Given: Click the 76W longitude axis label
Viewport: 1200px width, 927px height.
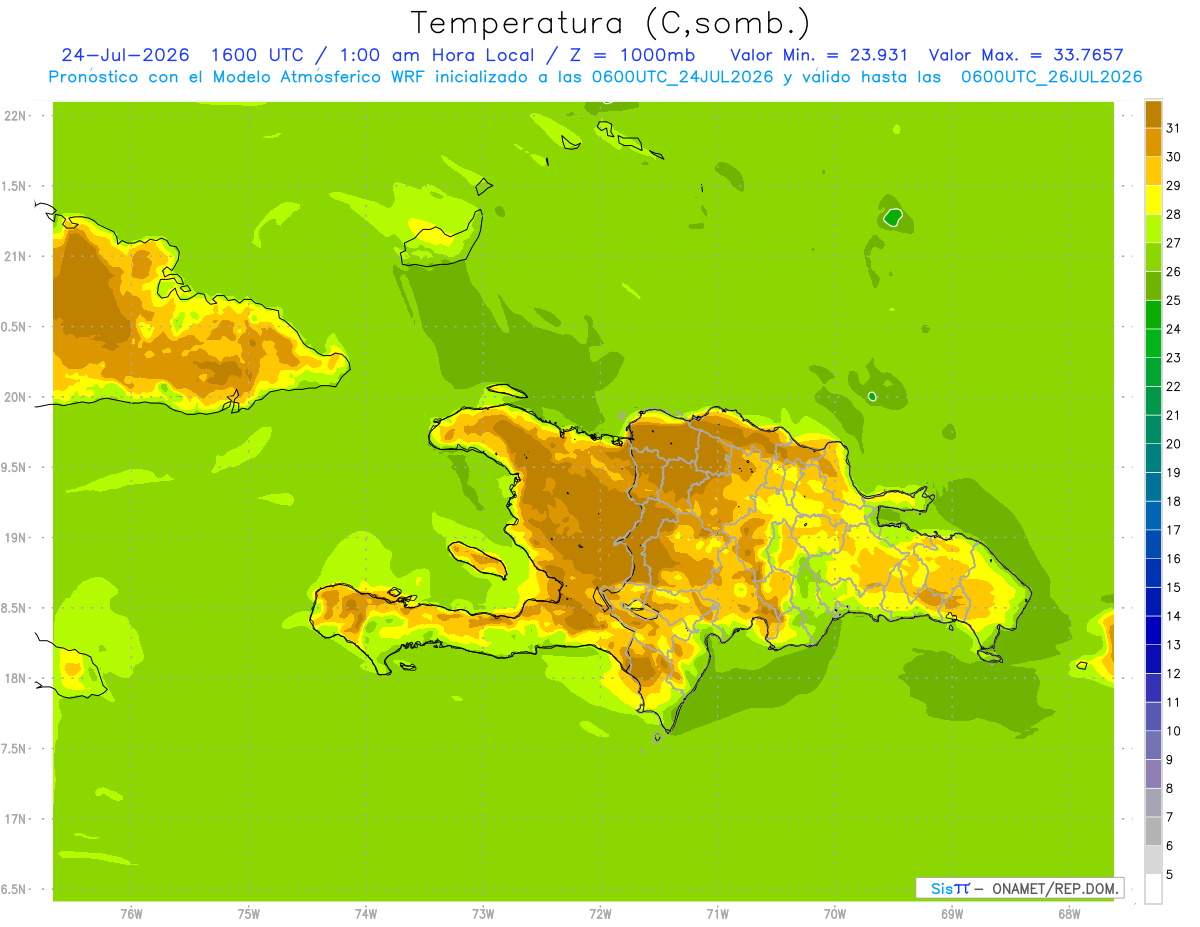Looking at the screenshot, I should click(x=131, y=914).
